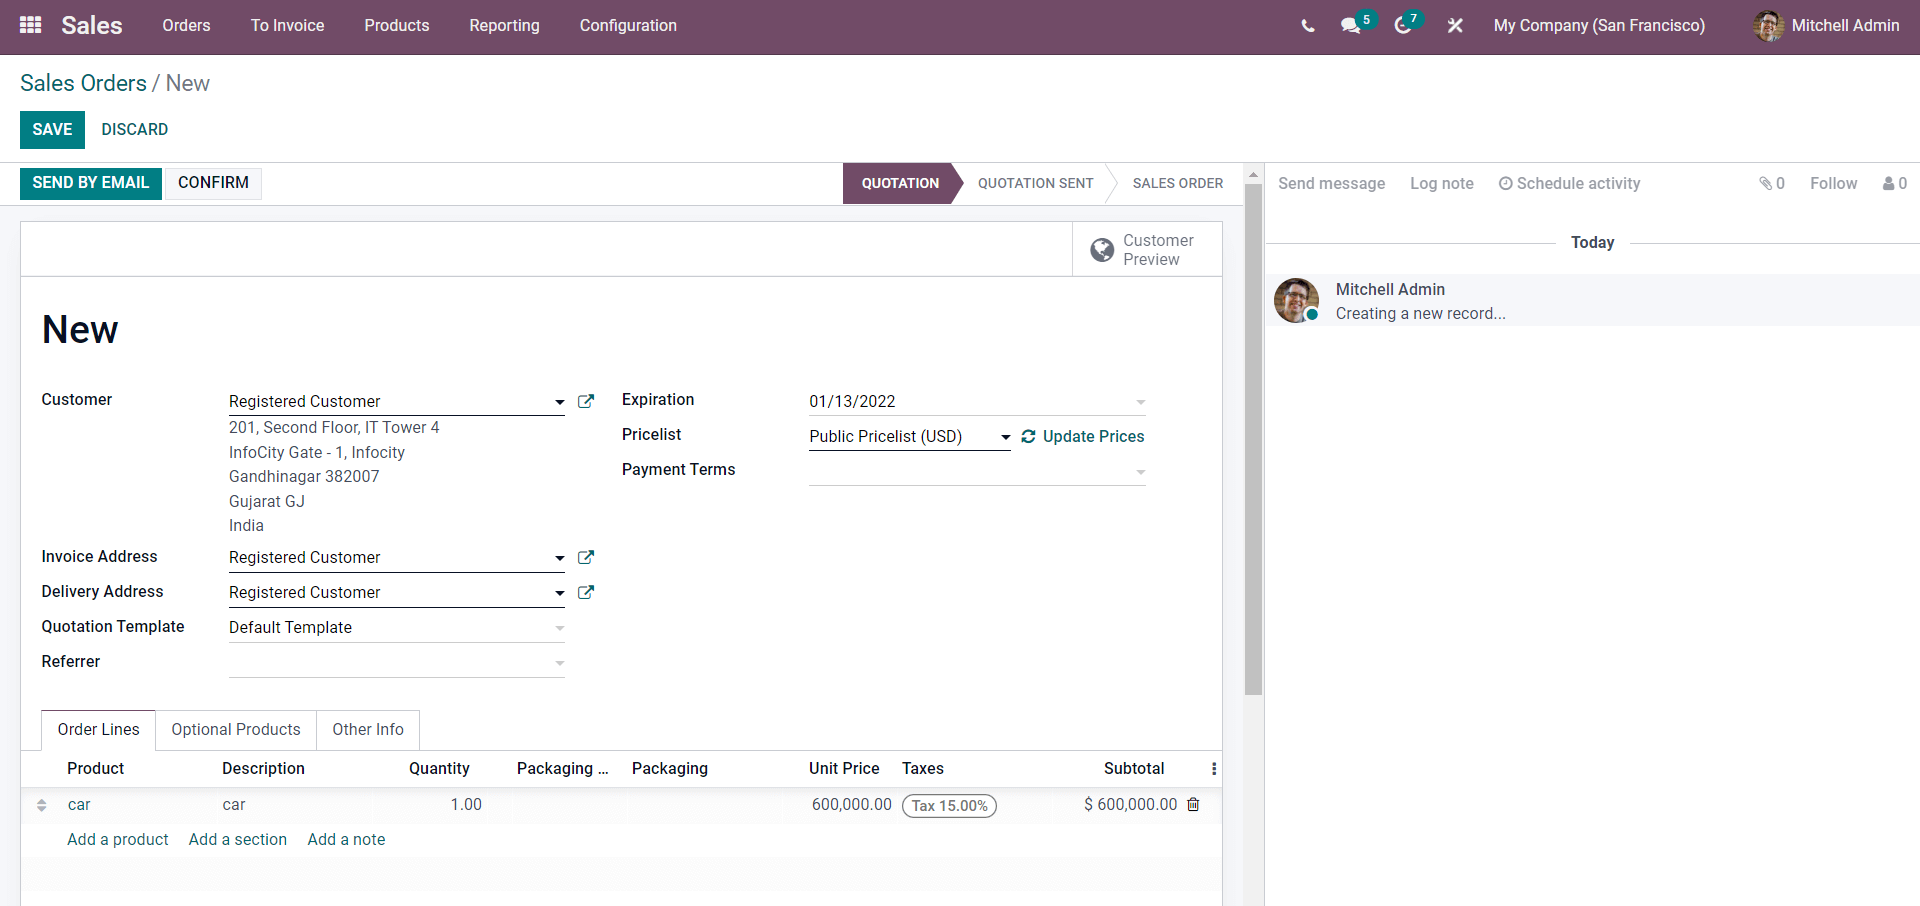Click the Update Prices refresh icon
1920x906 pixels.
click(x=1028, y=436)
